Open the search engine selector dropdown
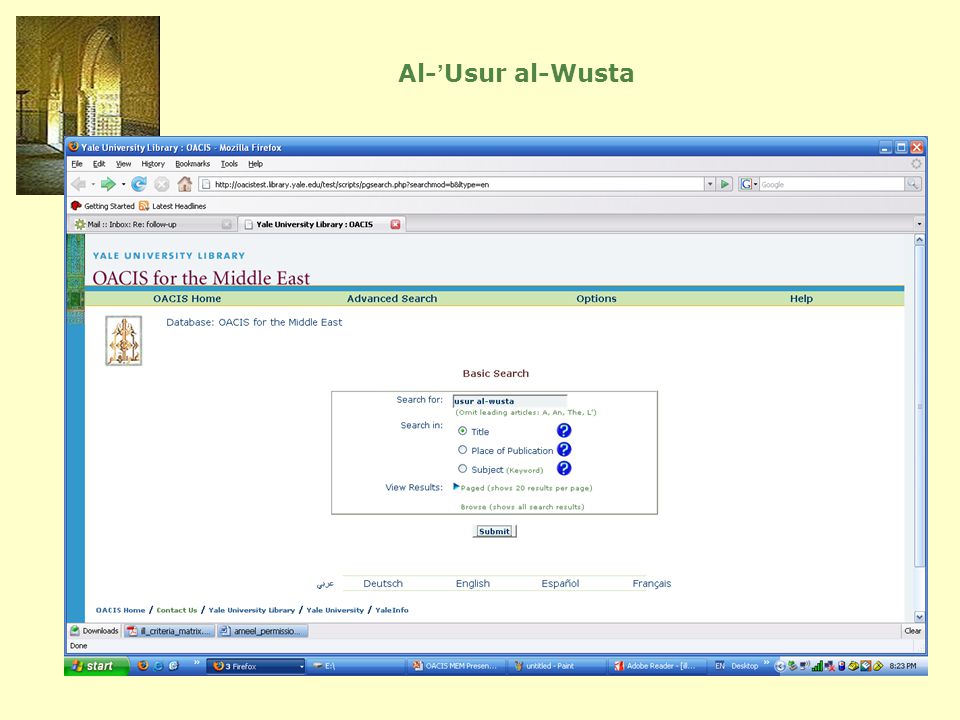 coord(748,184)
